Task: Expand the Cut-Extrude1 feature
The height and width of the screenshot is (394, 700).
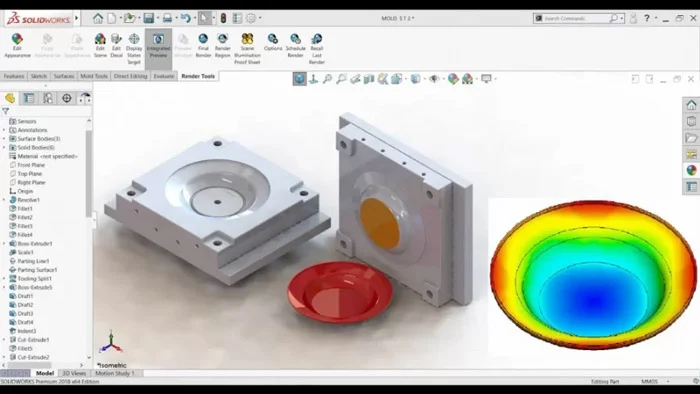Action: (4, 340)
